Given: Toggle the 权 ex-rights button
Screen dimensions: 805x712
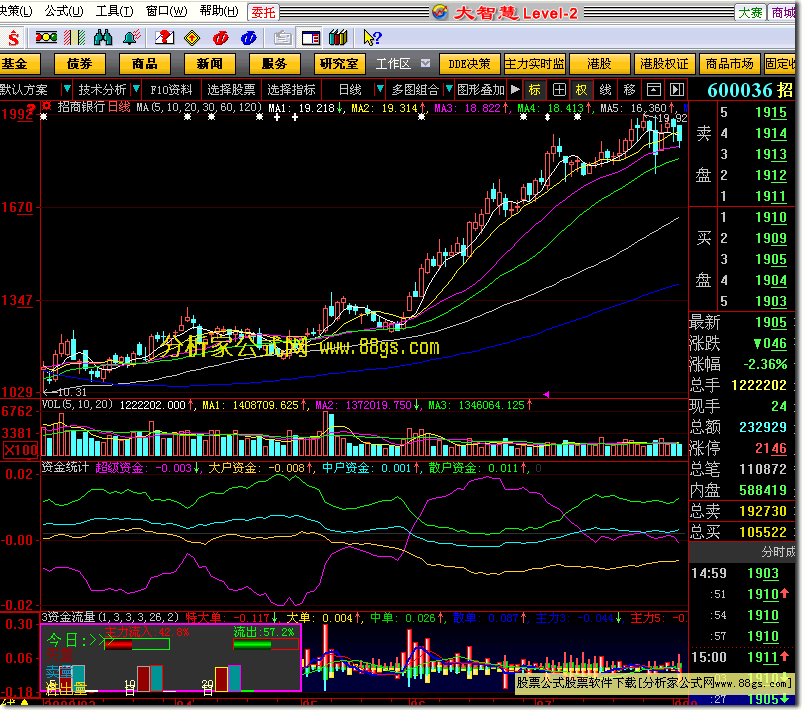Looking at the screenshot, I should [581, 90].
